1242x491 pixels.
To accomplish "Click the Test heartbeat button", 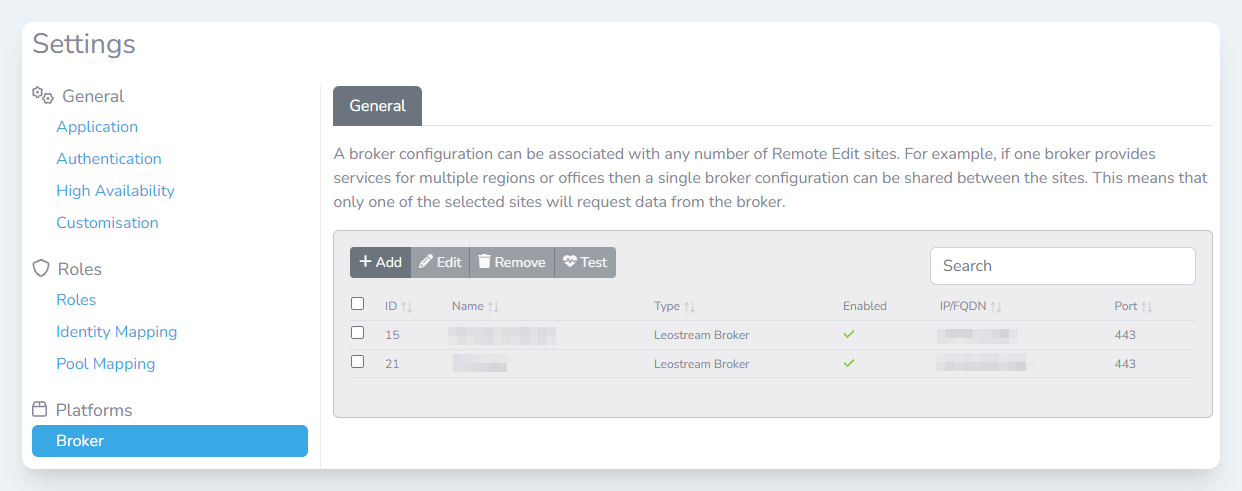I will point(585,262).
